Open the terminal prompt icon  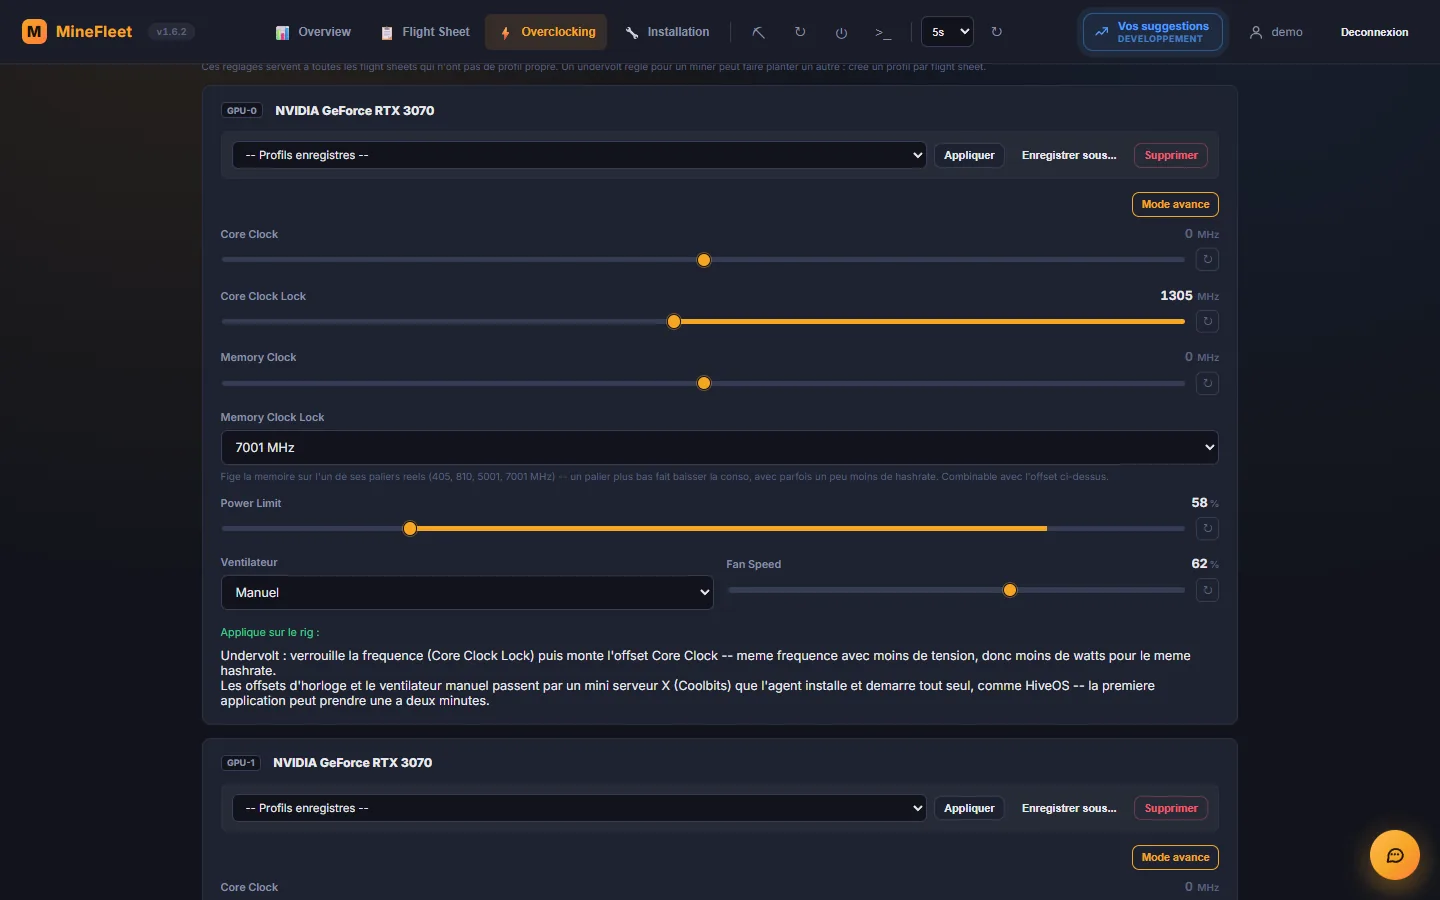click(x=883, y=32)
